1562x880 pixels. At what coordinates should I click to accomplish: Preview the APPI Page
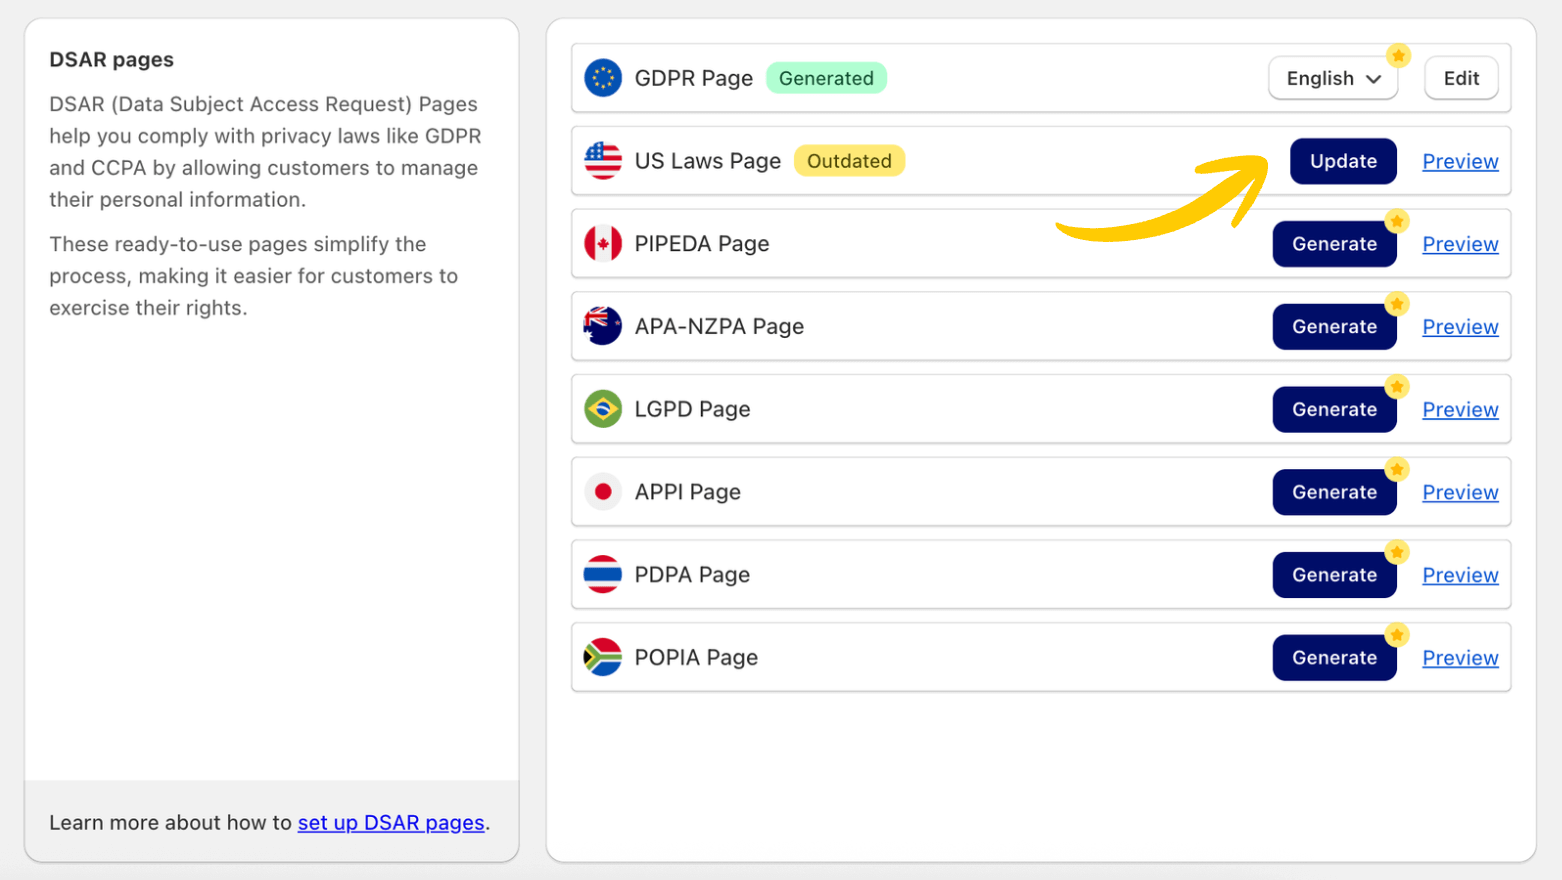click(1460, 491)
